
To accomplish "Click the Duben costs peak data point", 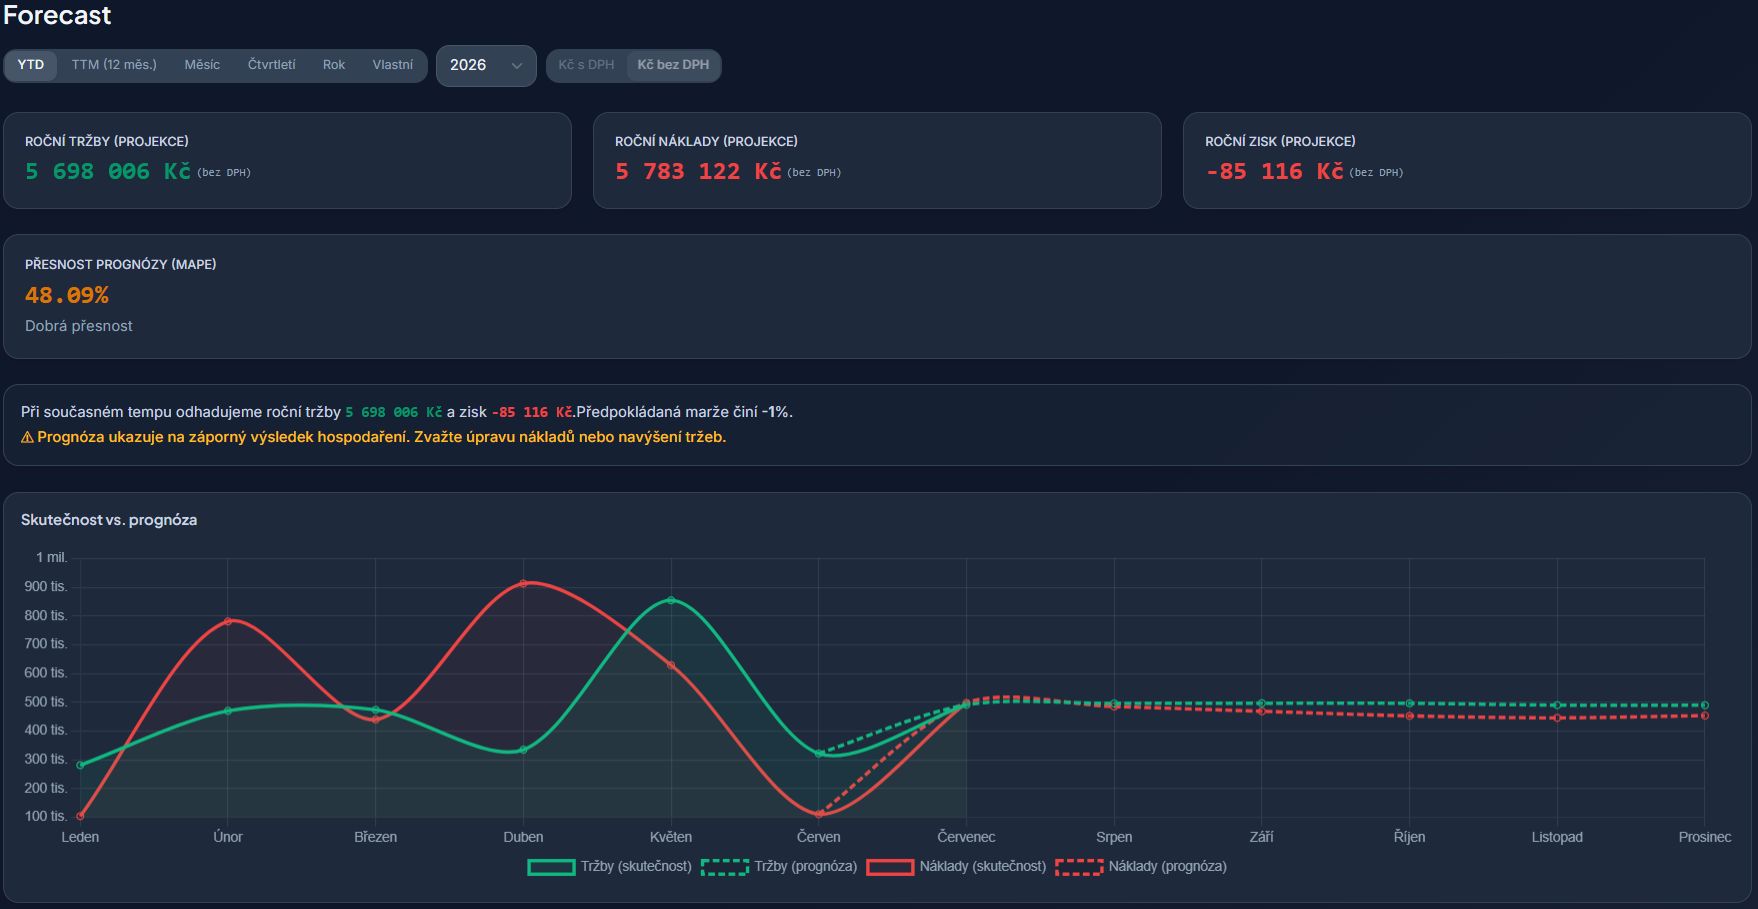I will tap(523, 583).
